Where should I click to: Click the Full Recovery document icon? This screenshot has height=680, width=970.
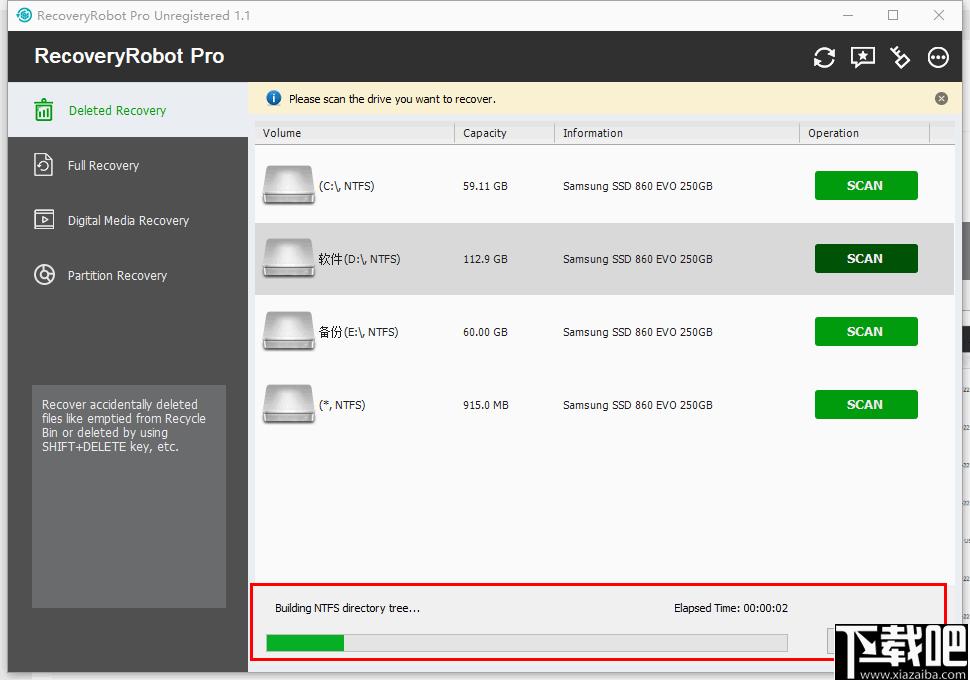(x=43, y=165)
